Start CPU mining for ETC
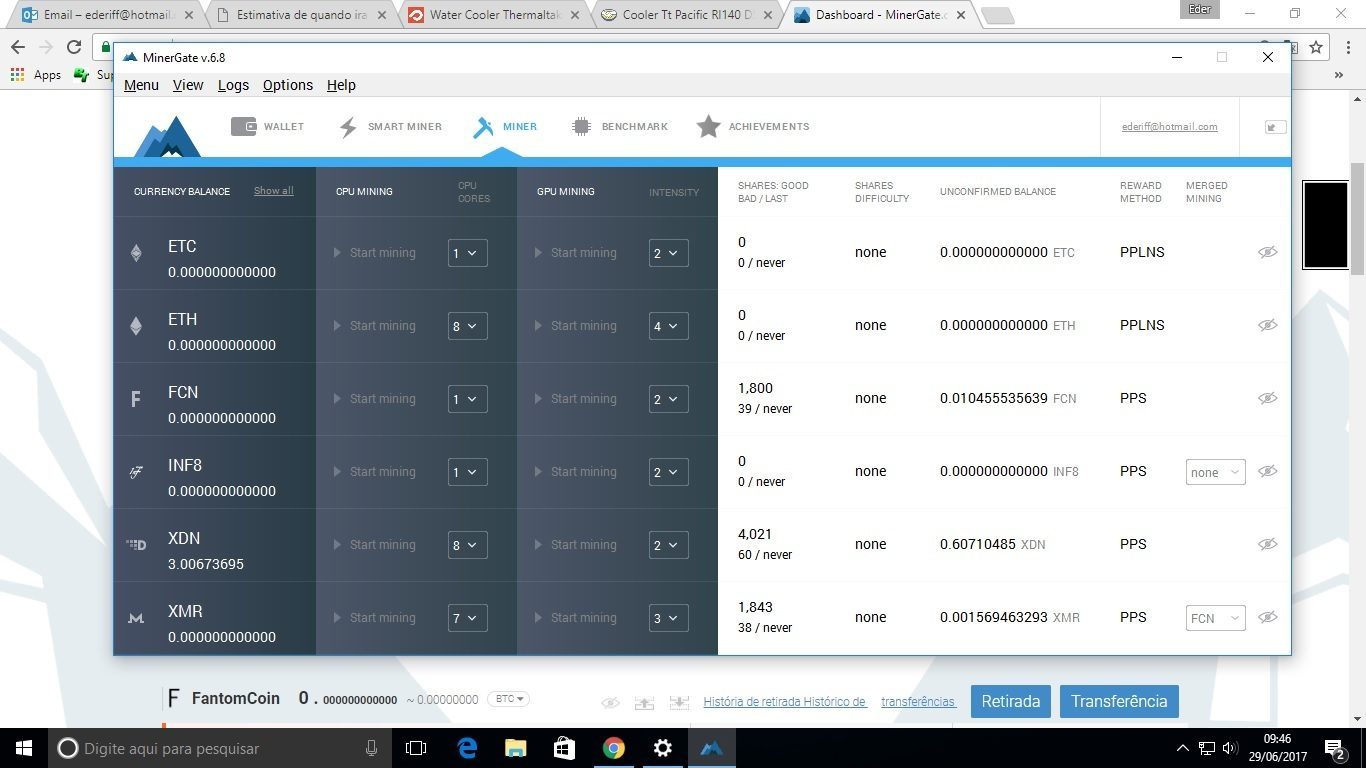Viewport: 1366px width, 768px height. [x=374, y=253]
